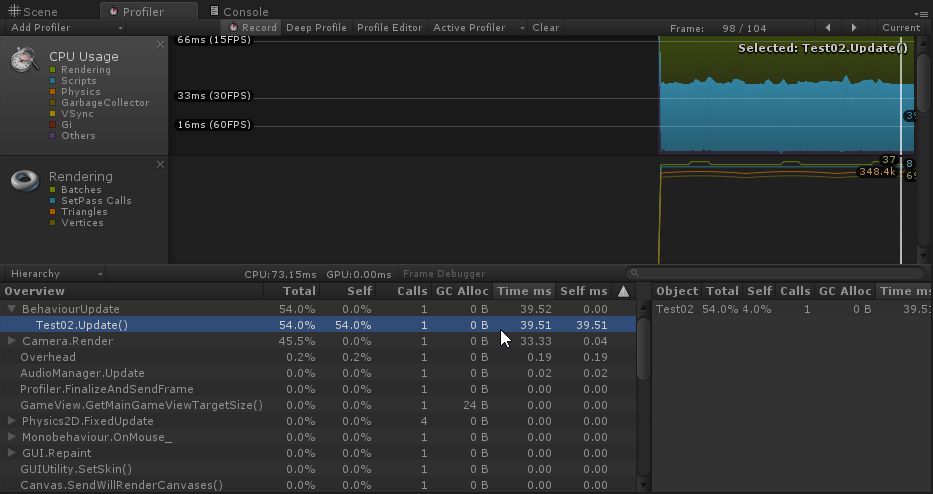933x494 pixels.
Task: Click the CPU Usage stopwatch icon
Action: click(24, 60)
